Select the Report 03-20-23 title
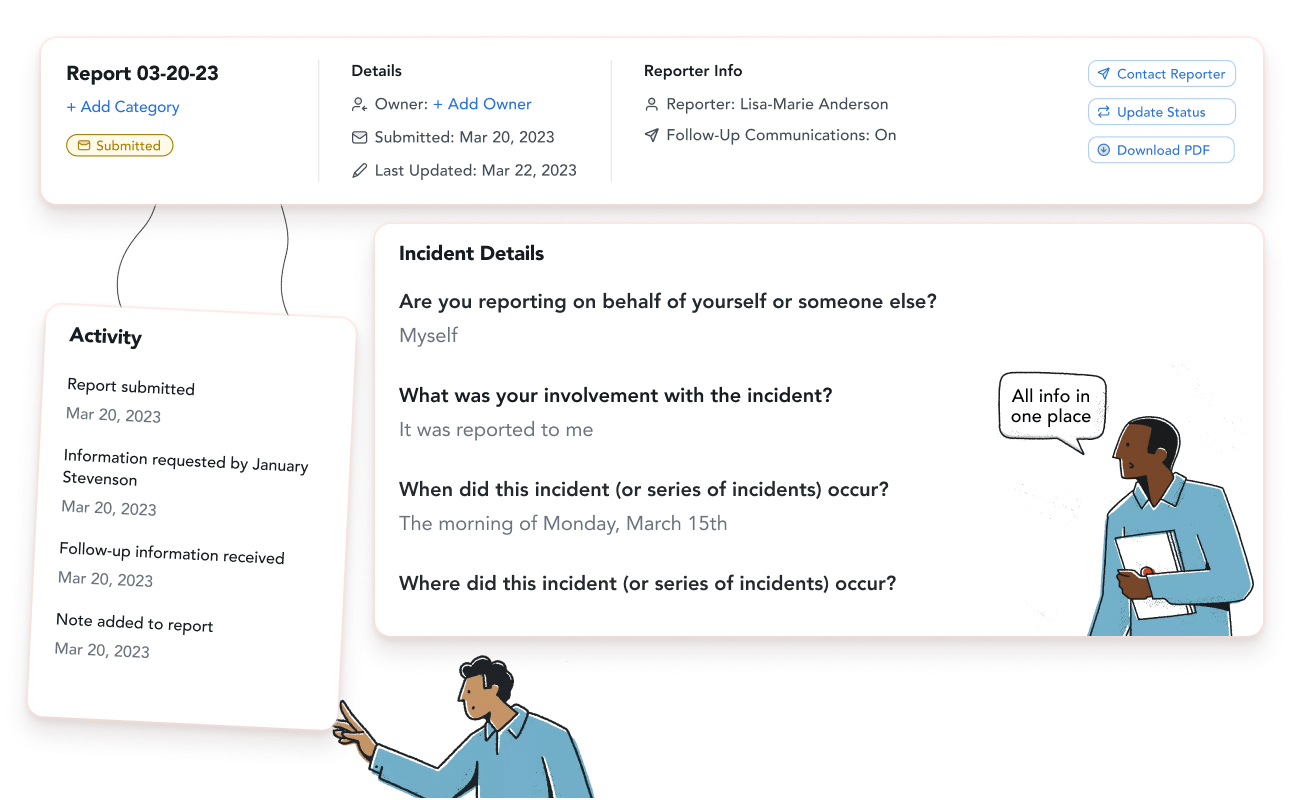The height and width of the screenshot is (800, 1300). (x=142, y=73)
